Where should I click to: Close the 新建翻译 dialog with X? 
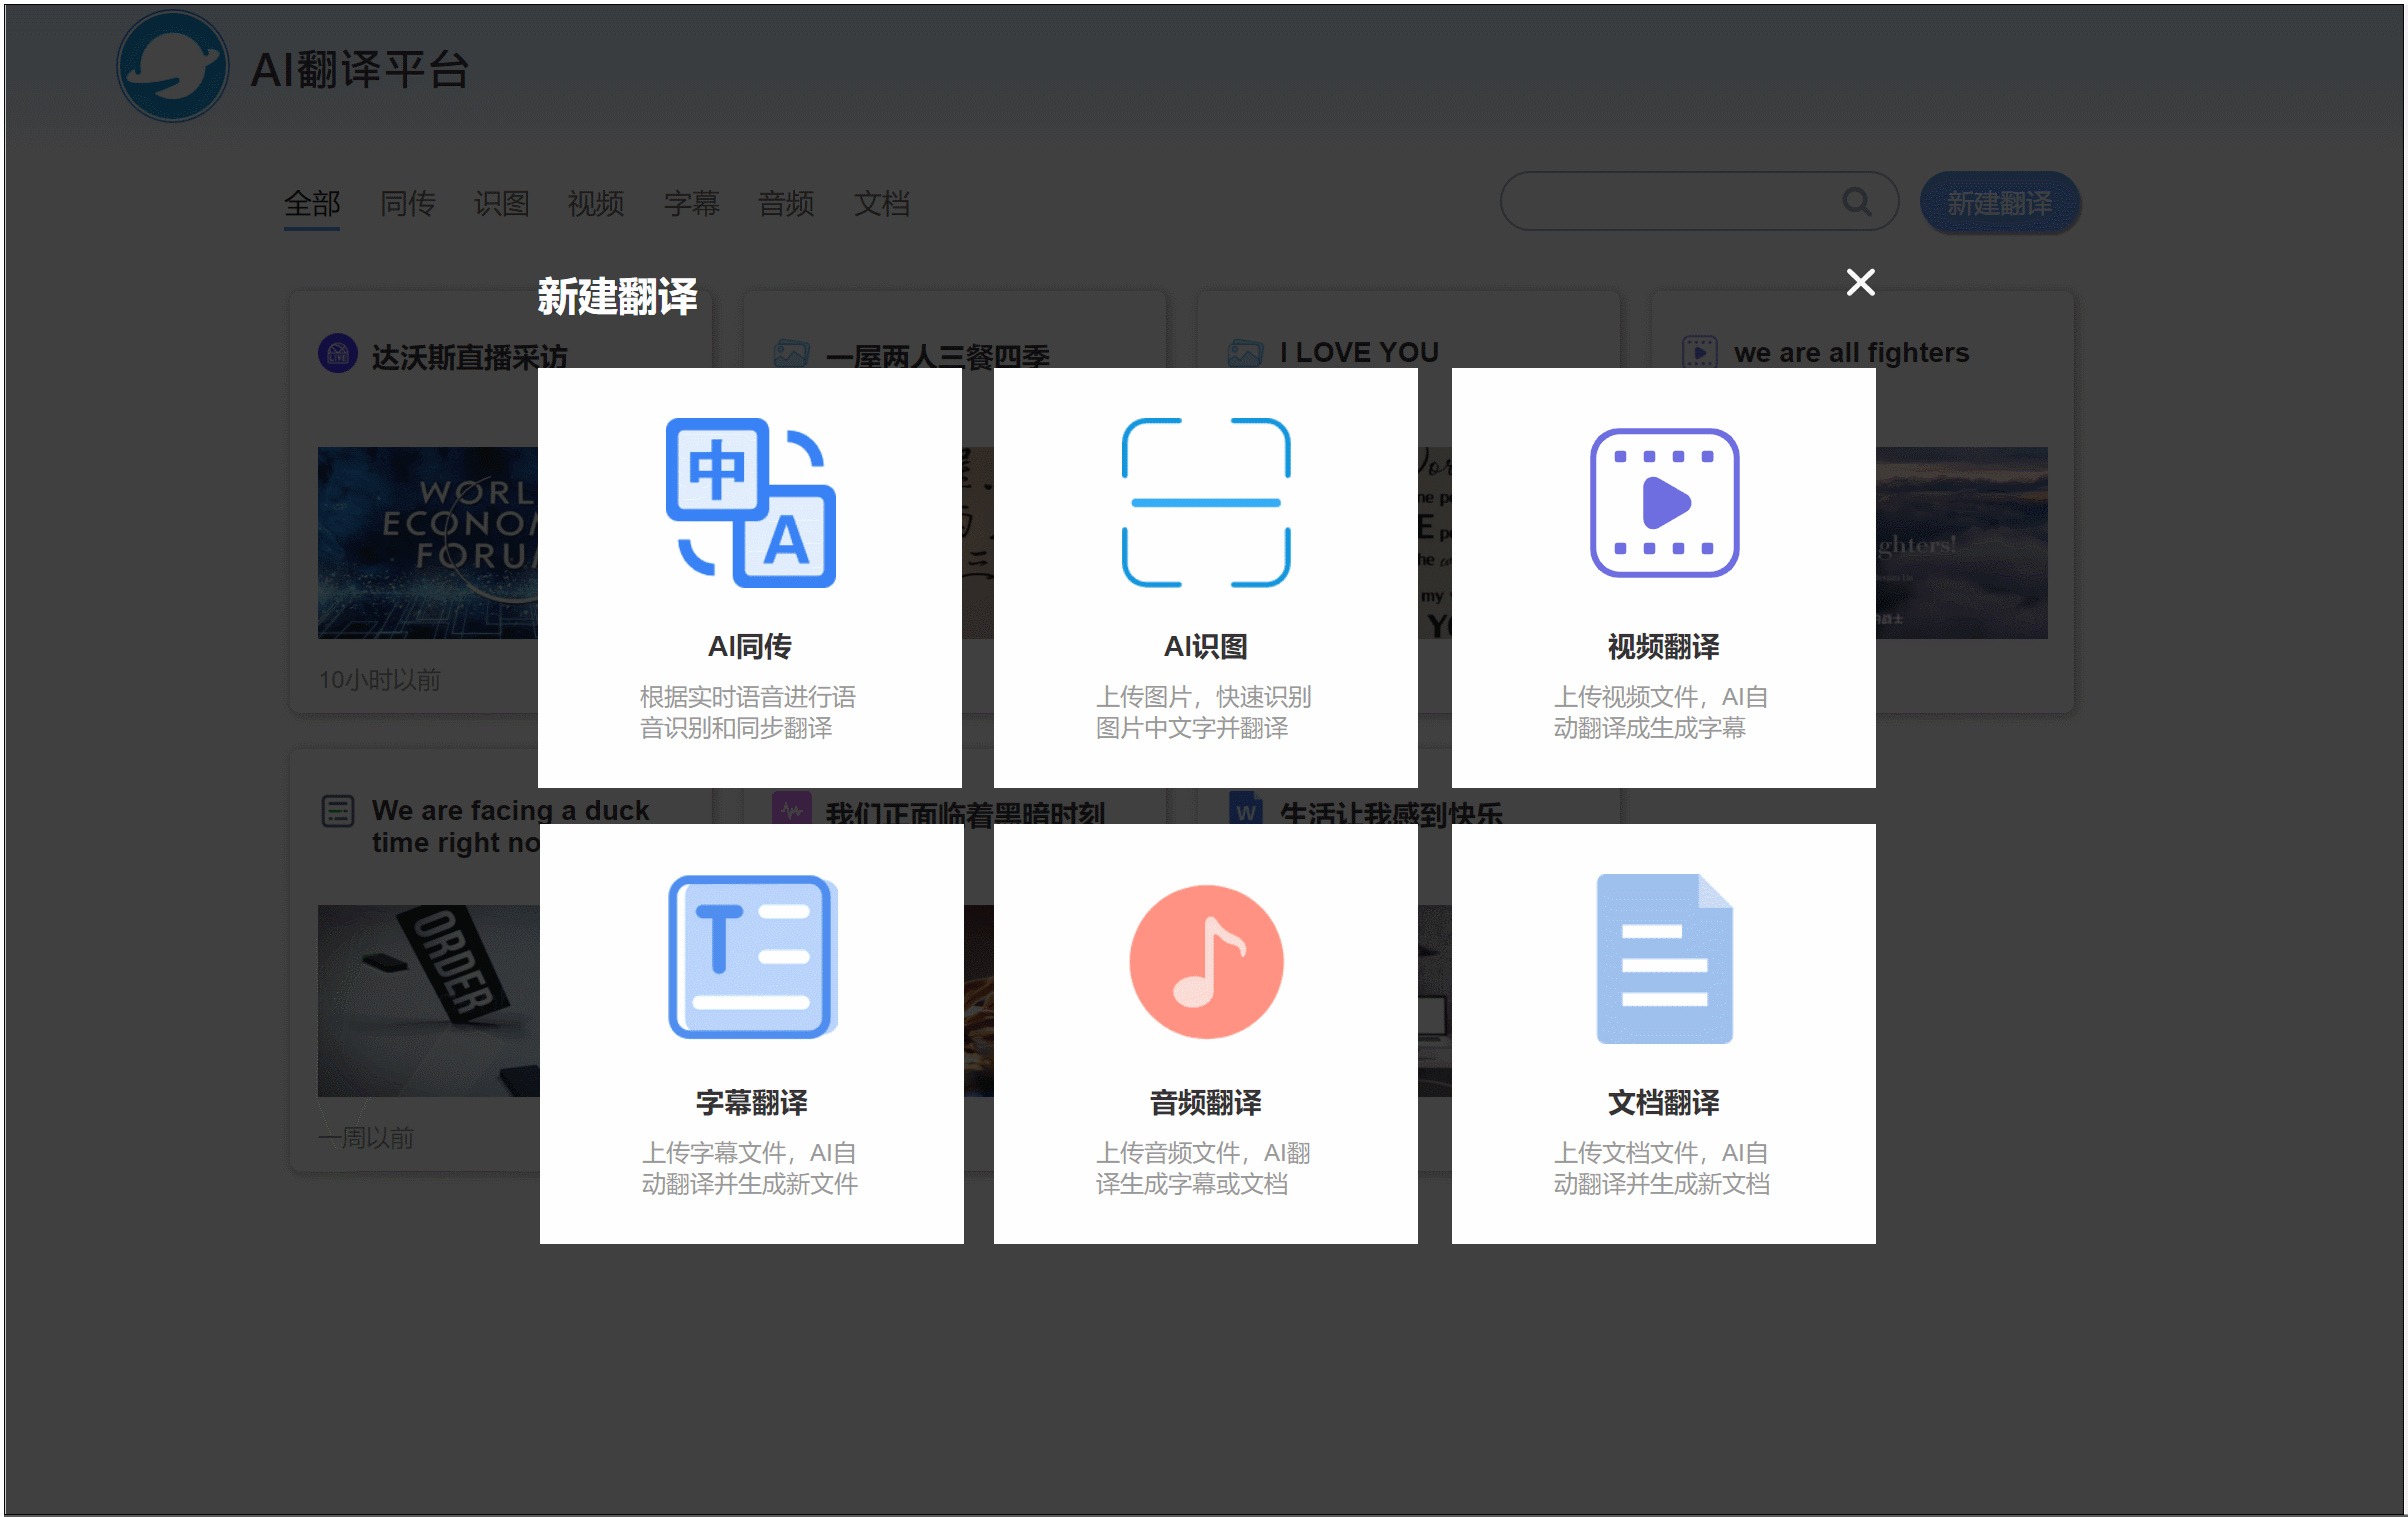pos(1860,282)
